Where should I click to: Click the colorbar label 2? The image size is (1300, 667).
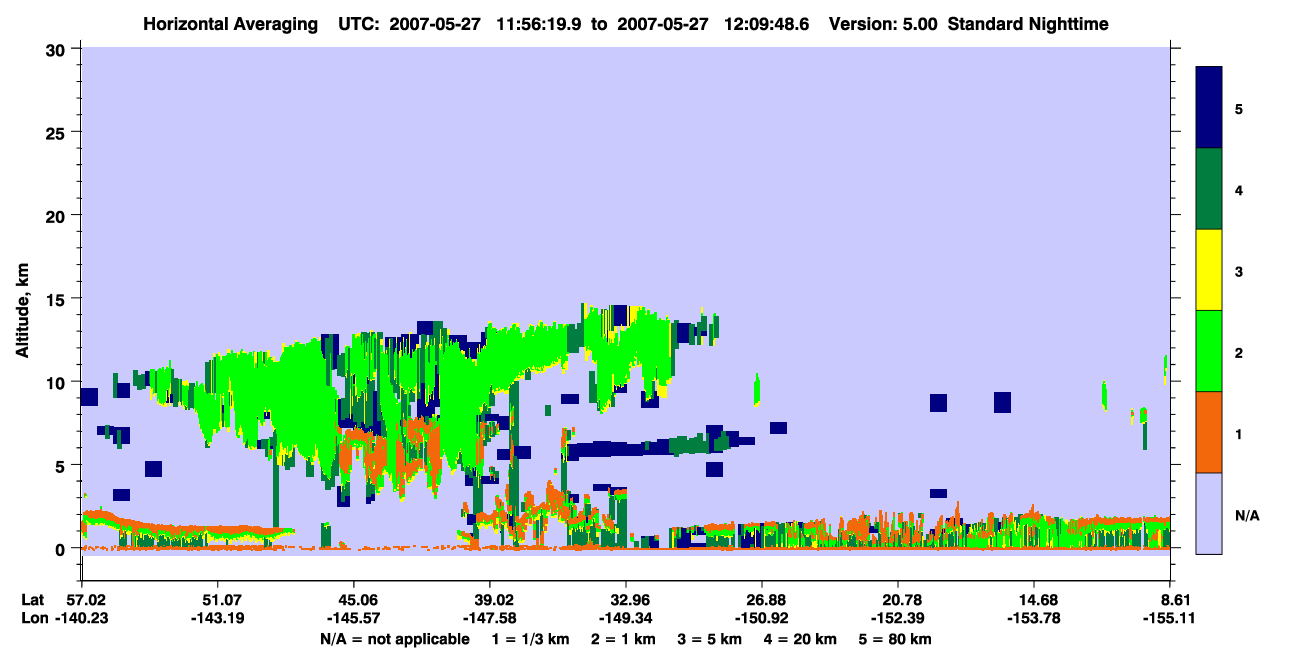[x=1238, y=352]
